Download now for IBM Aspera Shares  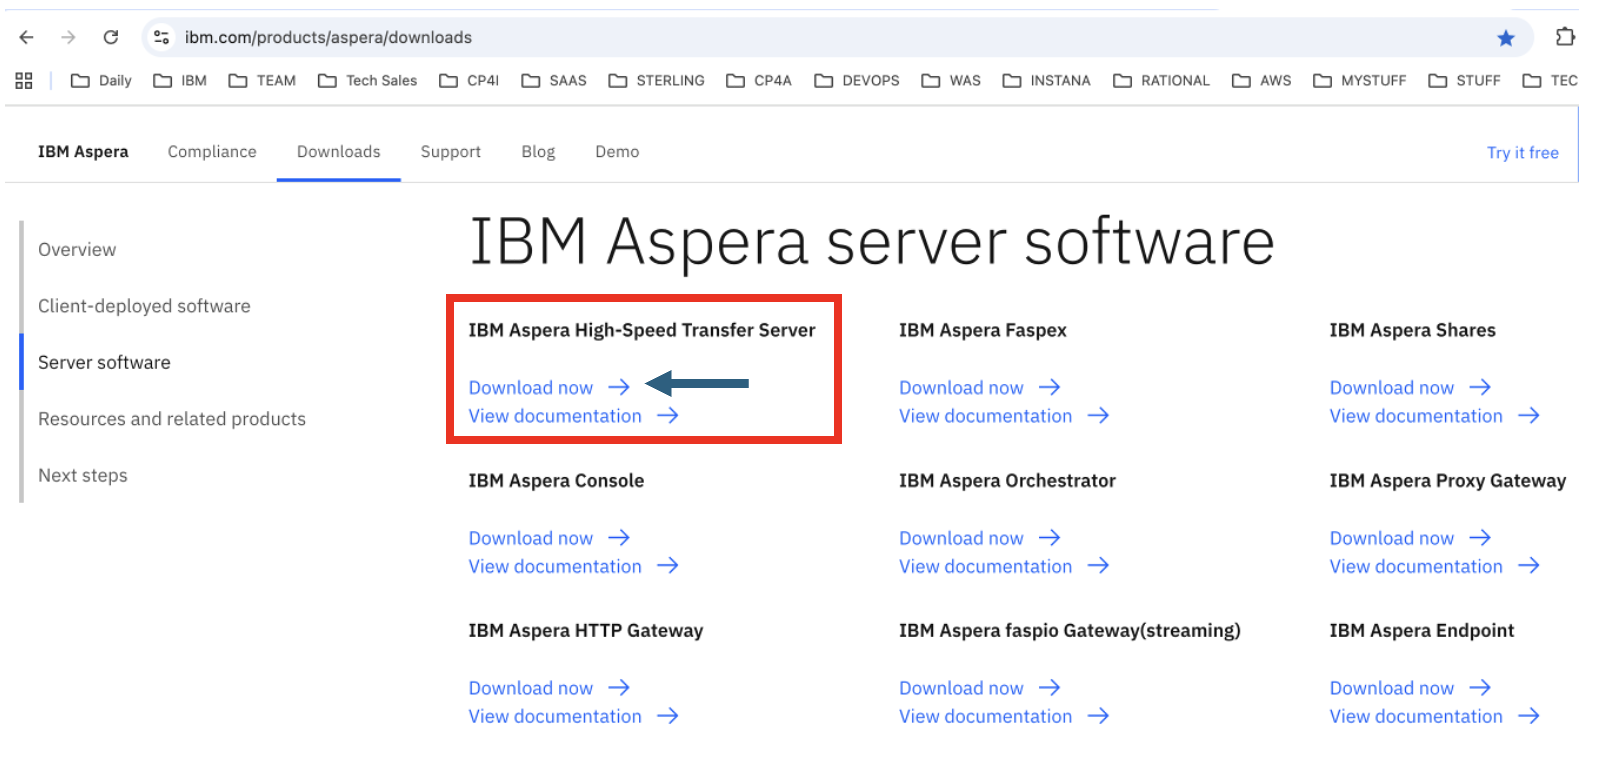[1410, 387]
